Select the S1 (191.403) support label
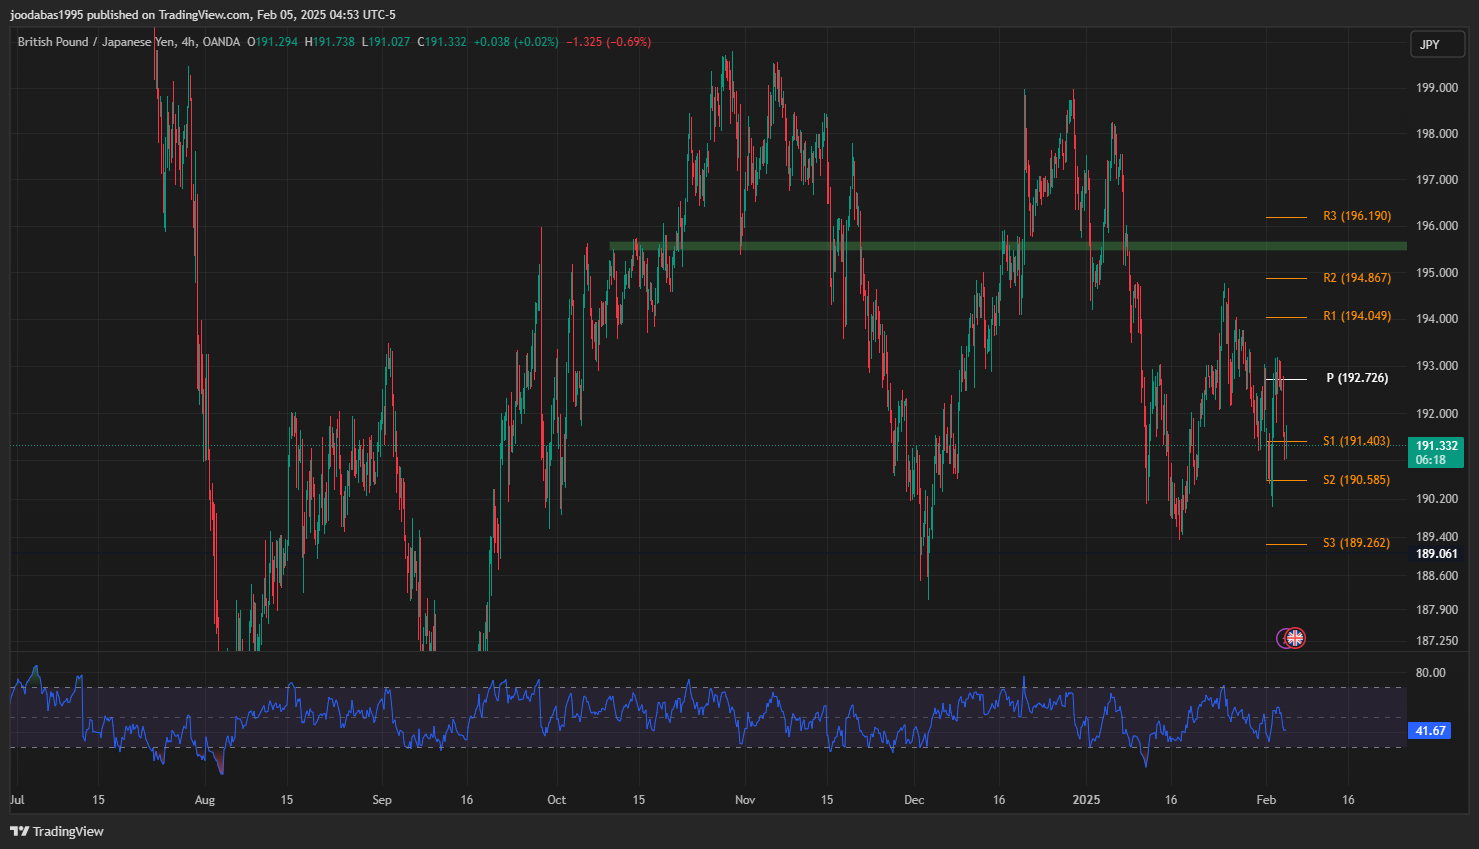 [x=1356, y=441]
